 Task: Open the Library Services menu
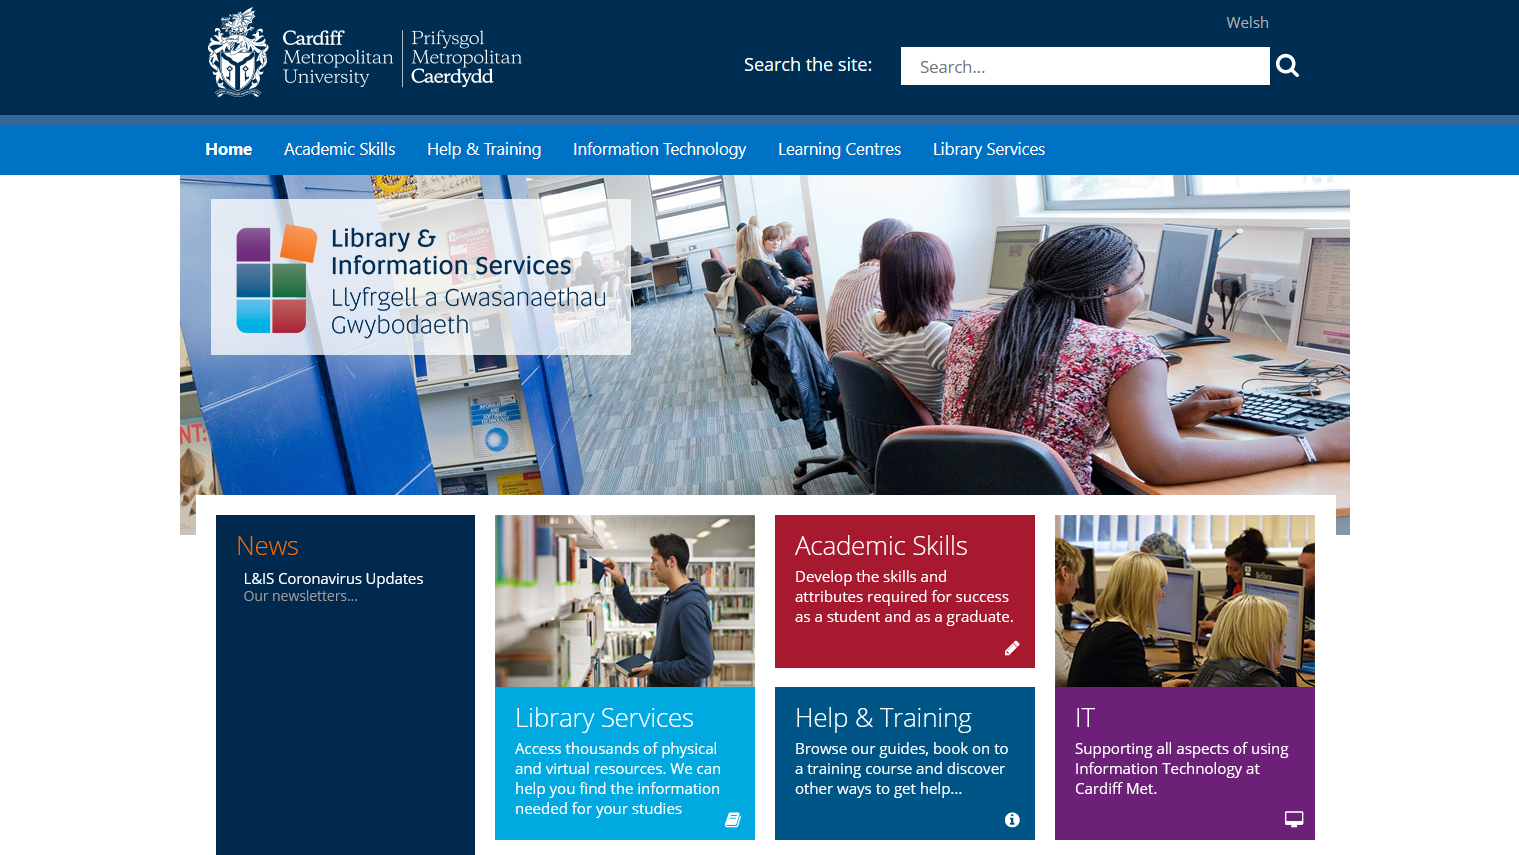tap(989, 149)
